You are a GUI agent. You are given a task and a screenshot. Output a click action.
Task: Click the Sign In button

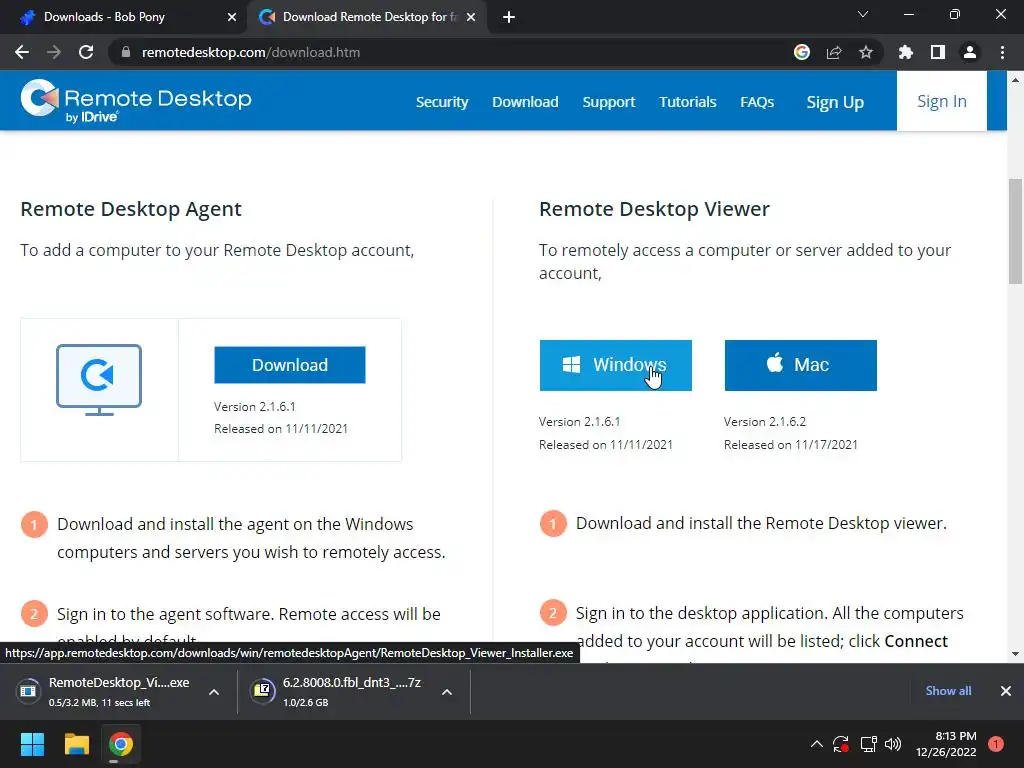(x=942, y=101)
